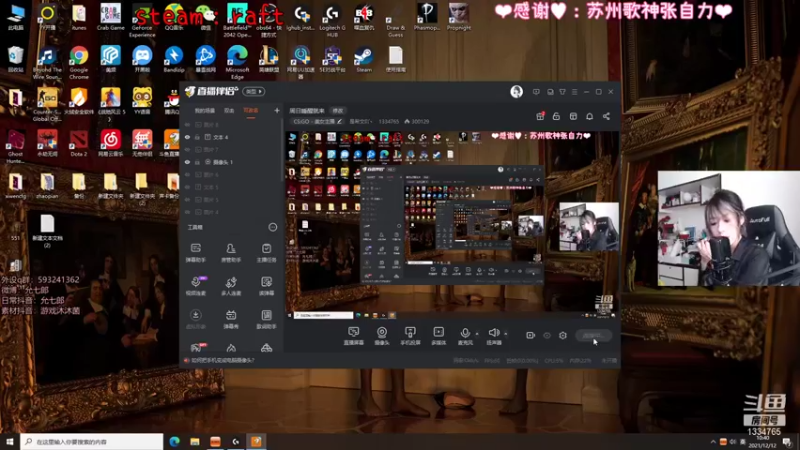Open the phone camera help link at bottom

[x=222, y=360]
